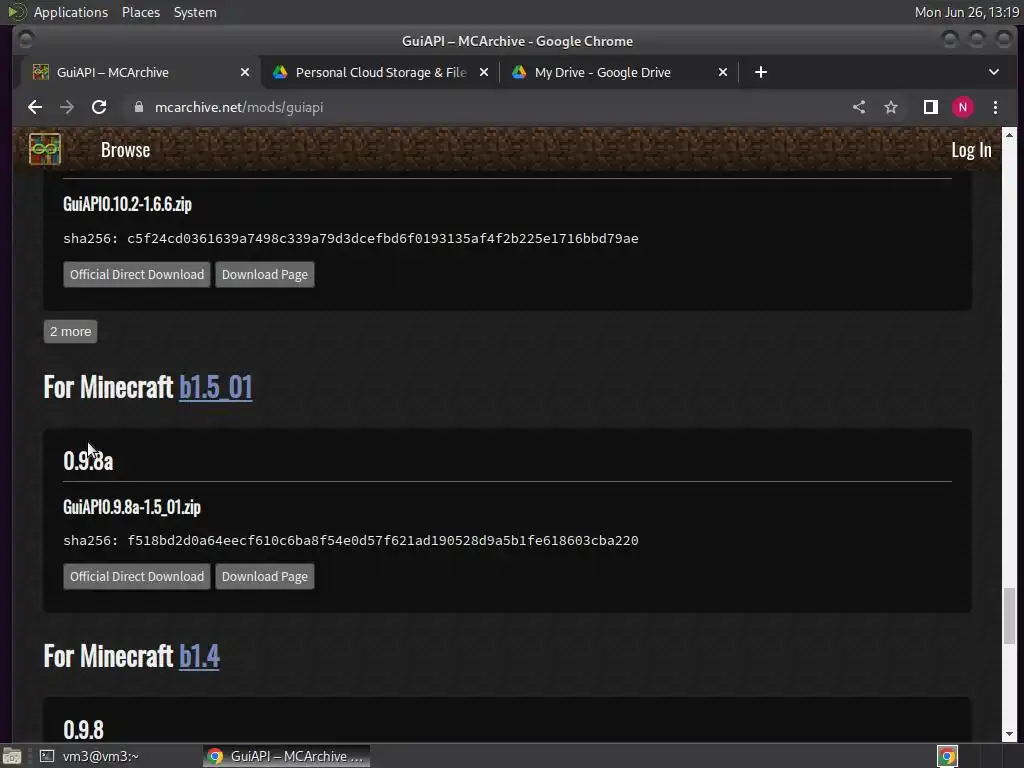The width and height of the screenshot is (1024, 768).
Task: Open the Chrome profile avatar N
Action: click(x=963, y=107)
